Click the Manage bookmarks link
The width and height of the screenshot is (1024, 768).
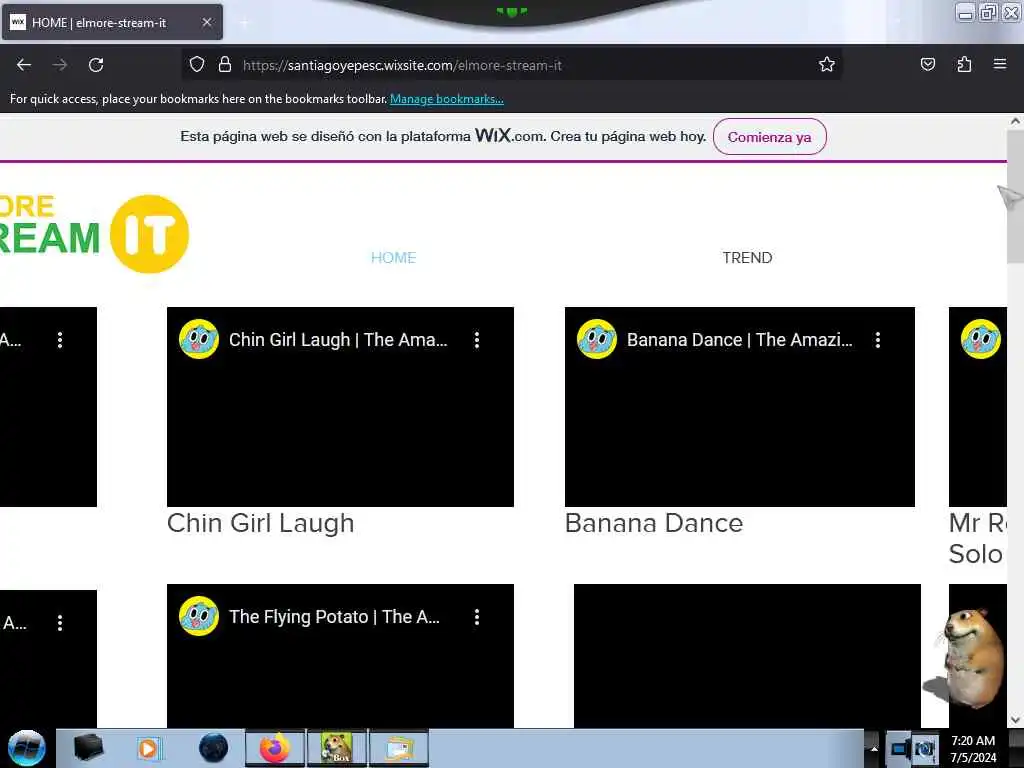tap(447, 99)
